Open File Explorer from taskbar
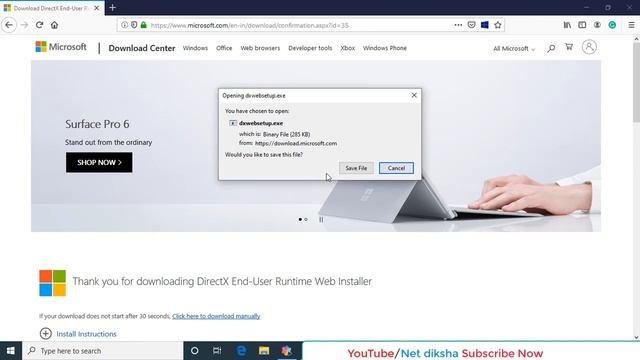Viewport: 640px width, 360px height. [264, 351]
